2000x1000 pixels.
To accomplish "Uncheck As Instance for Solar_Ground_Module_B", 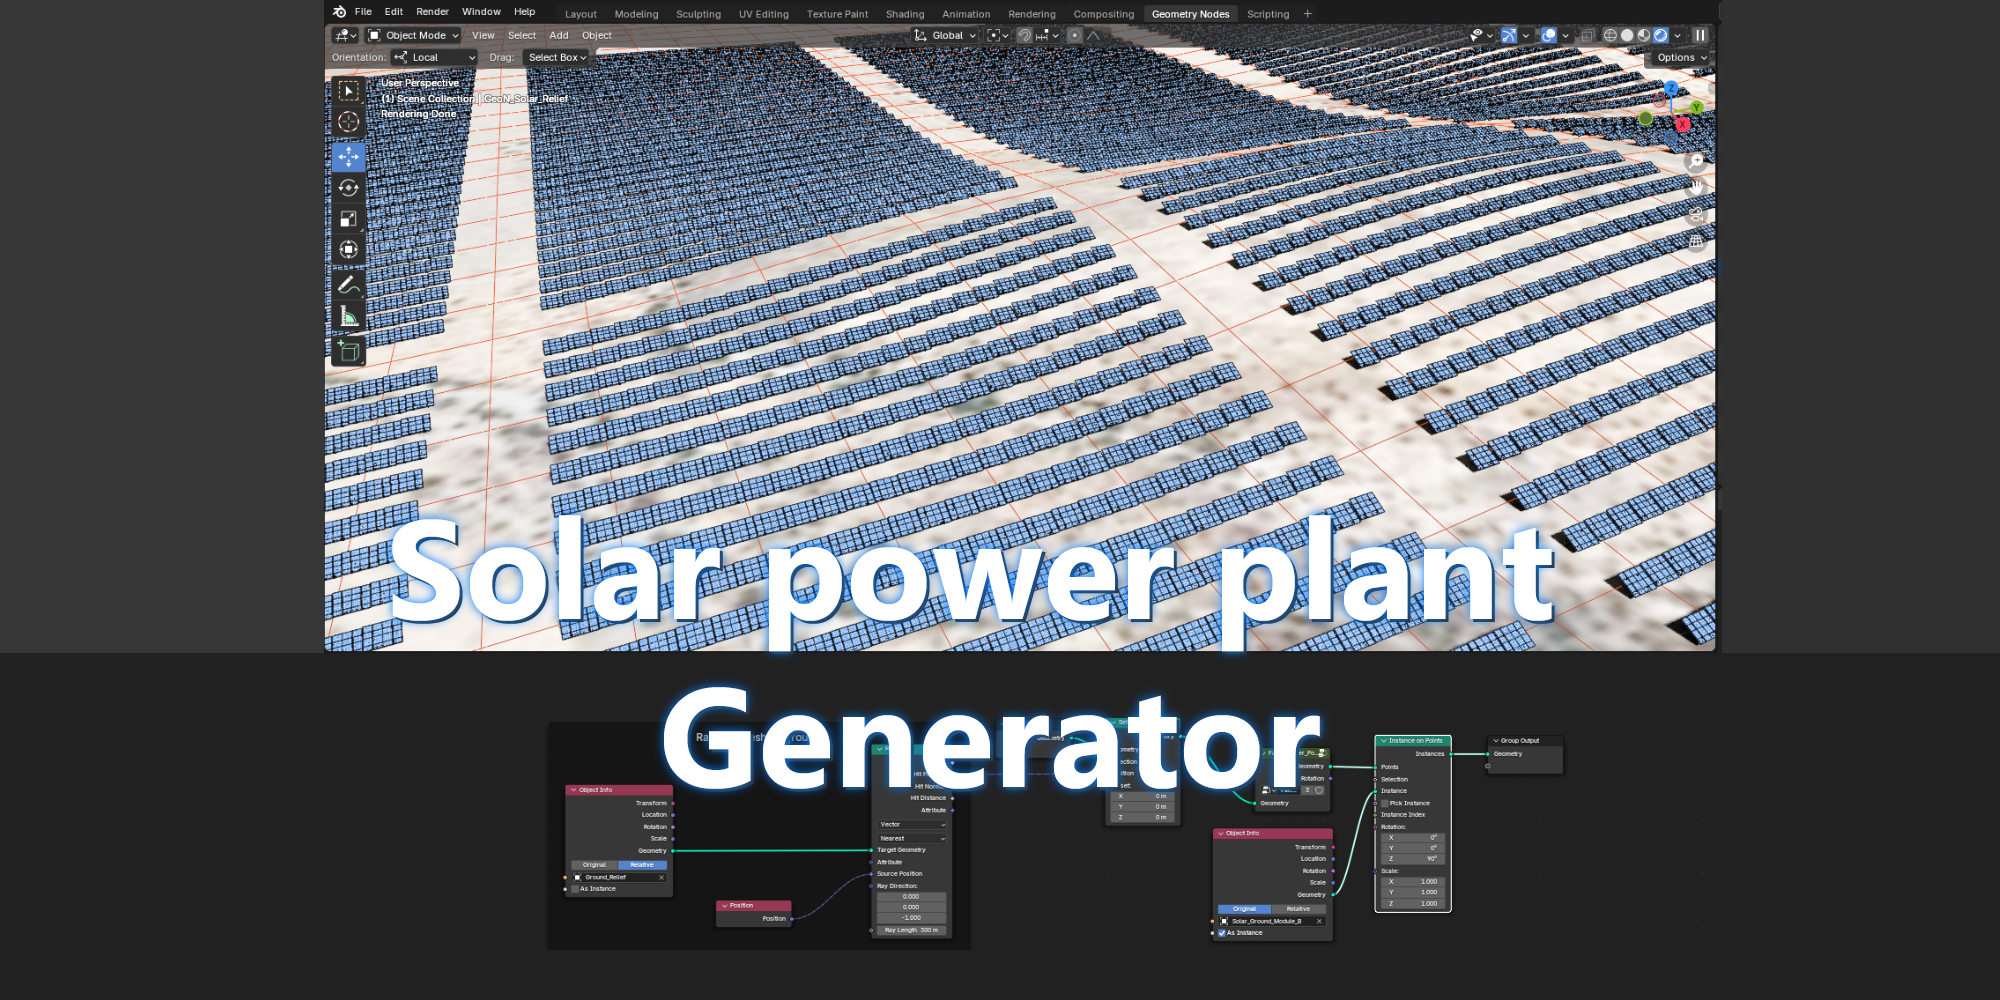I will (1222, 933).
